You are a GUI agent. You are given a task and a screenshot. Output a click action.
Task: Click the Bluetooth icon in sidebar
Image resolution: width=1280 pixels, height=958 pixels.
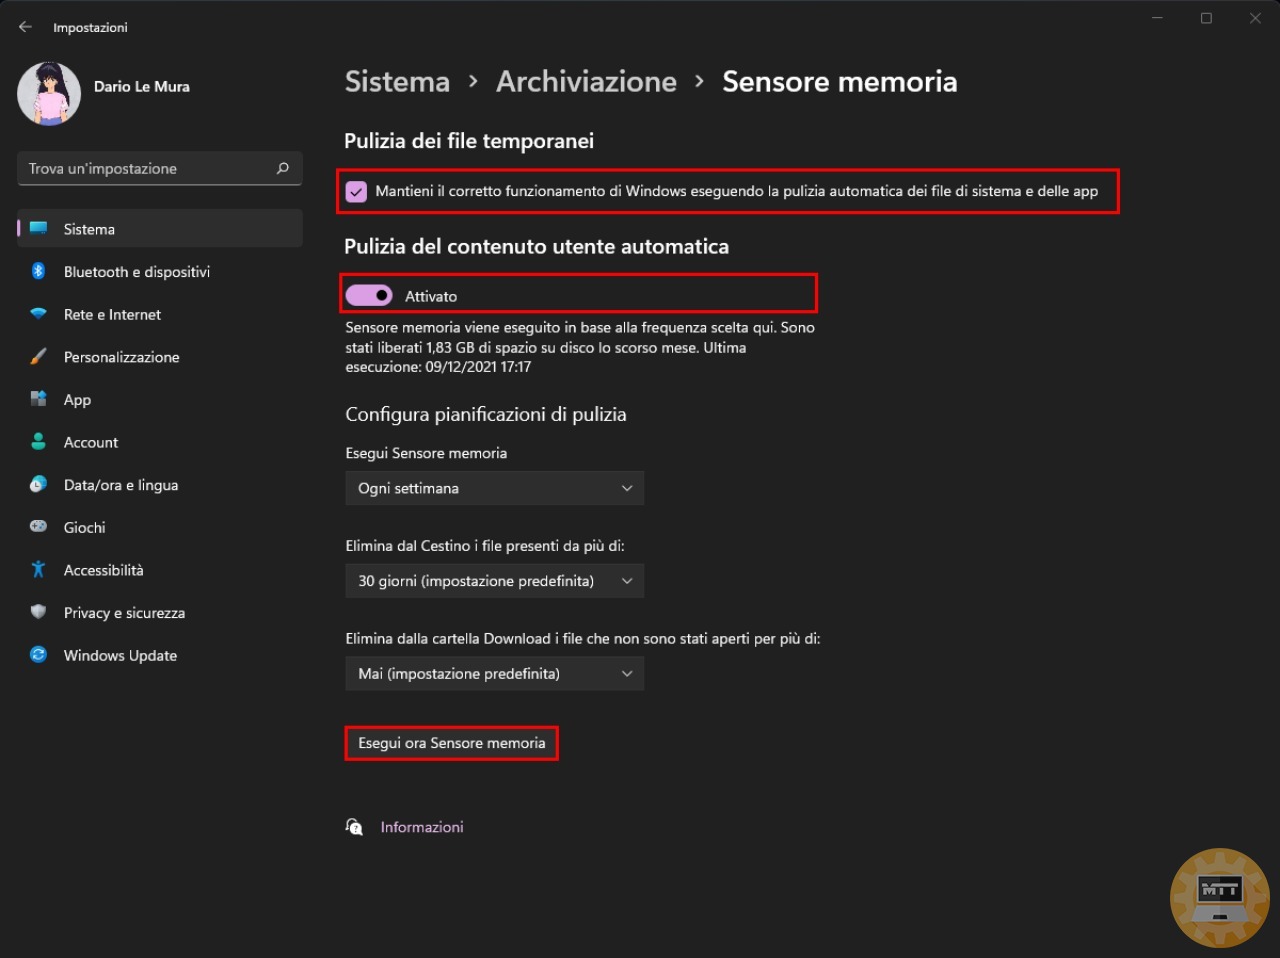(x=38, y=271)
